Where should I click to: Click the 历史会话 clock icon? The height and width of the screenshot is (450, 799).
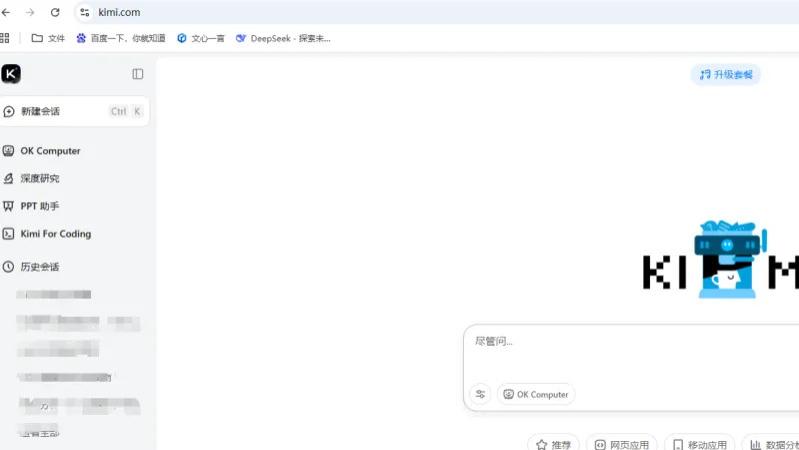click(8, 267)
